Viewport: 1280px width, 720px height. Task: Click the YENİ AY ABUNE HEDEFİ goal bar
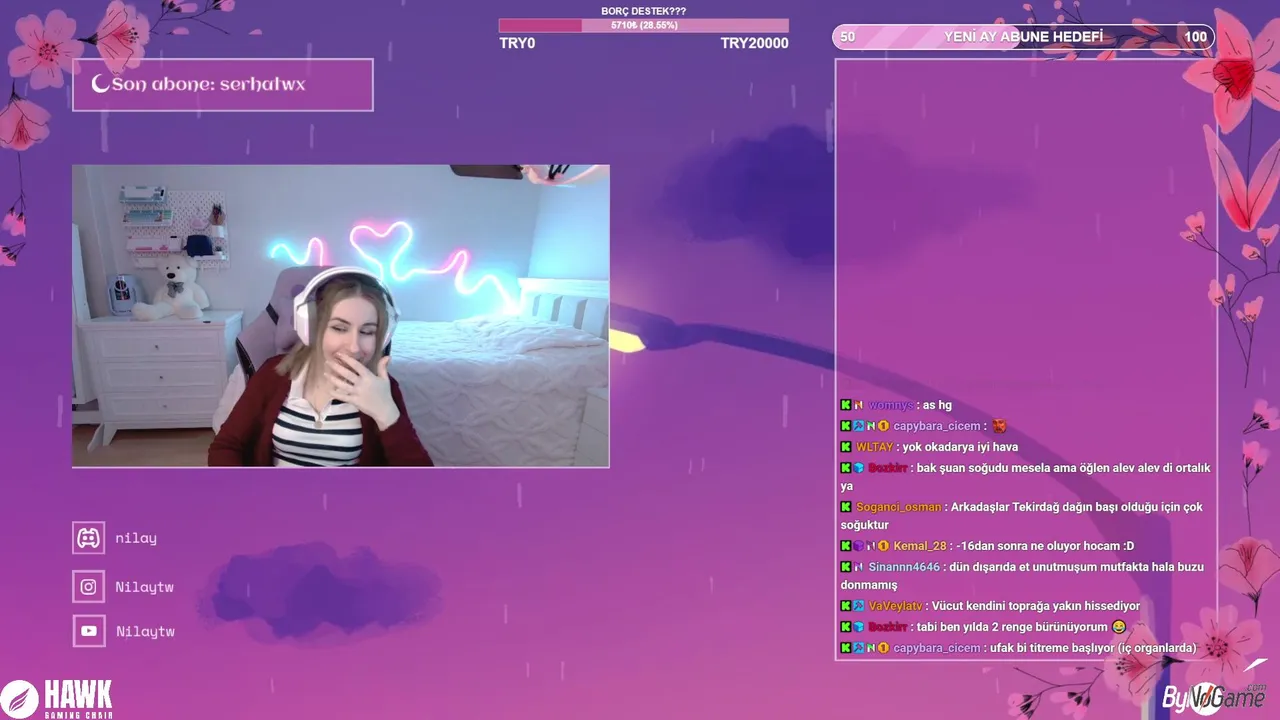(1024, 37)
